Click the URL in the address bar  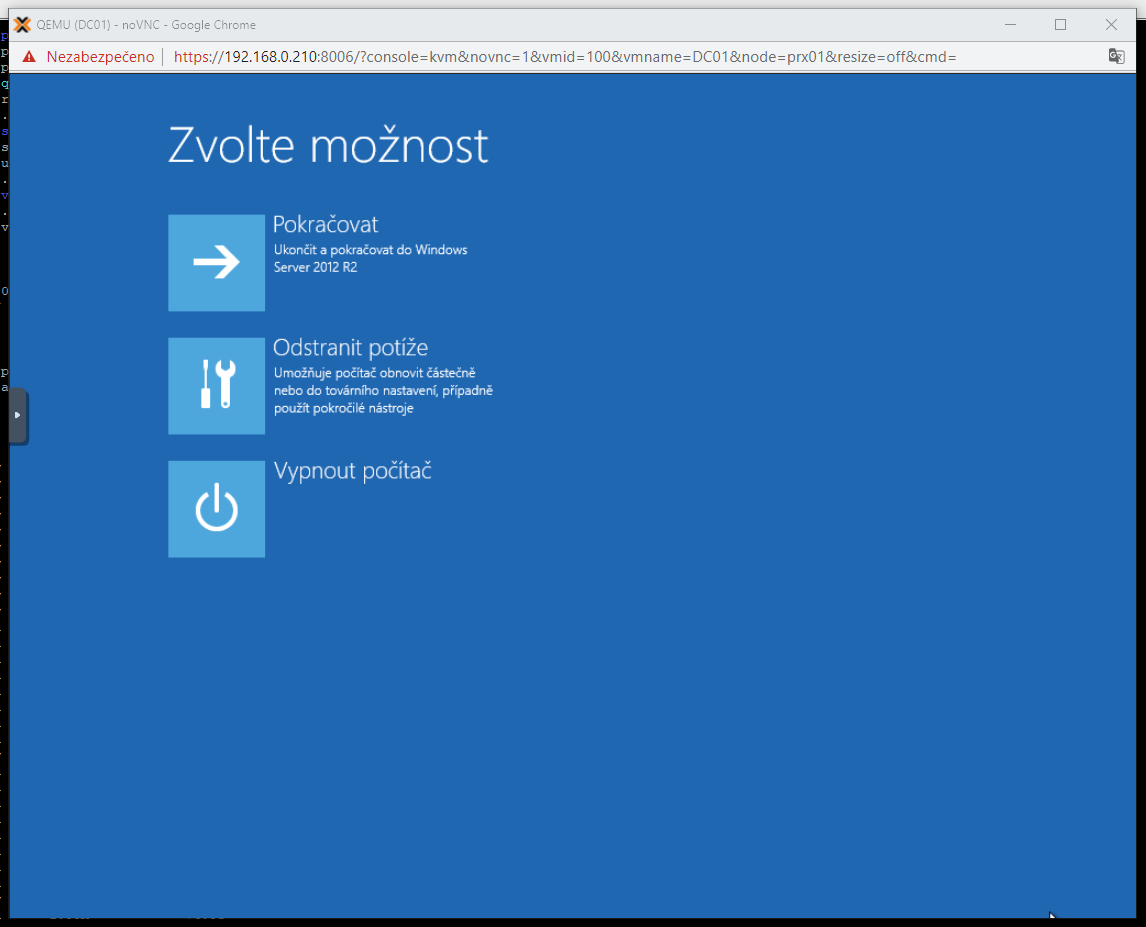(x=565, y=57)
